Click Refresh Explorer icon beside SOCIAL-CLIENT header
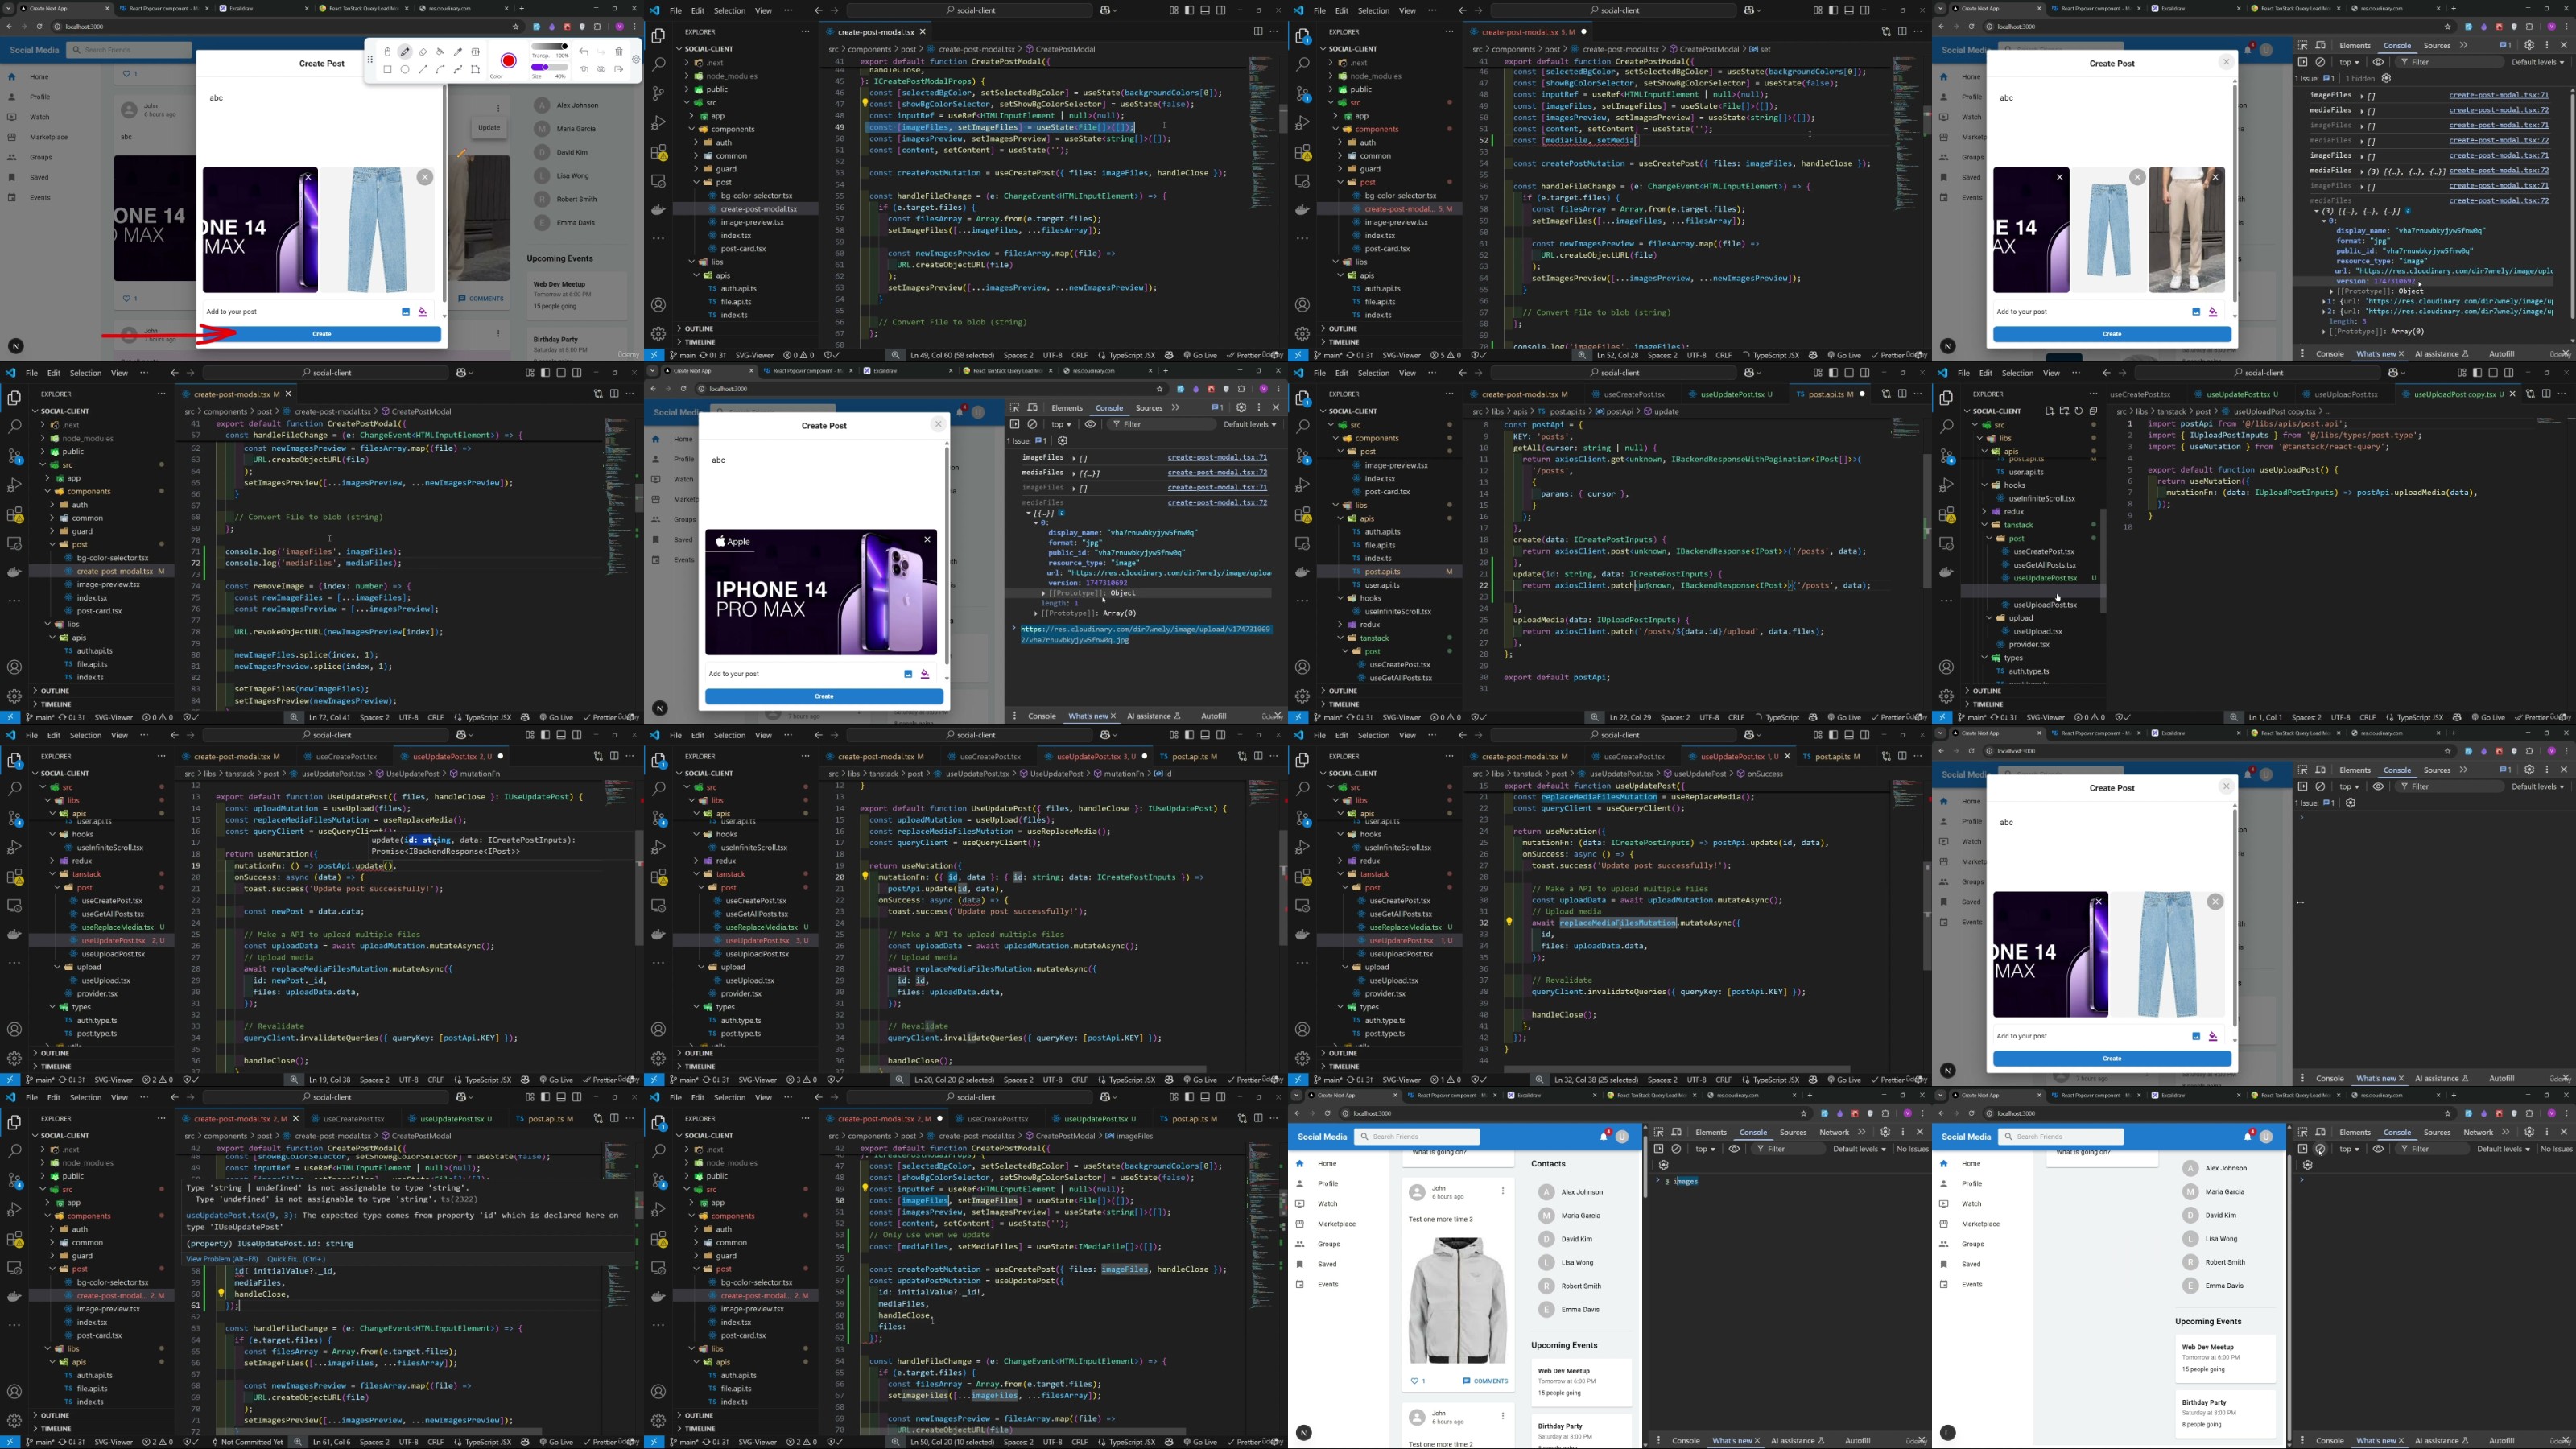The height and width of the screenshot is (1449, 2576). point(2078,411)
